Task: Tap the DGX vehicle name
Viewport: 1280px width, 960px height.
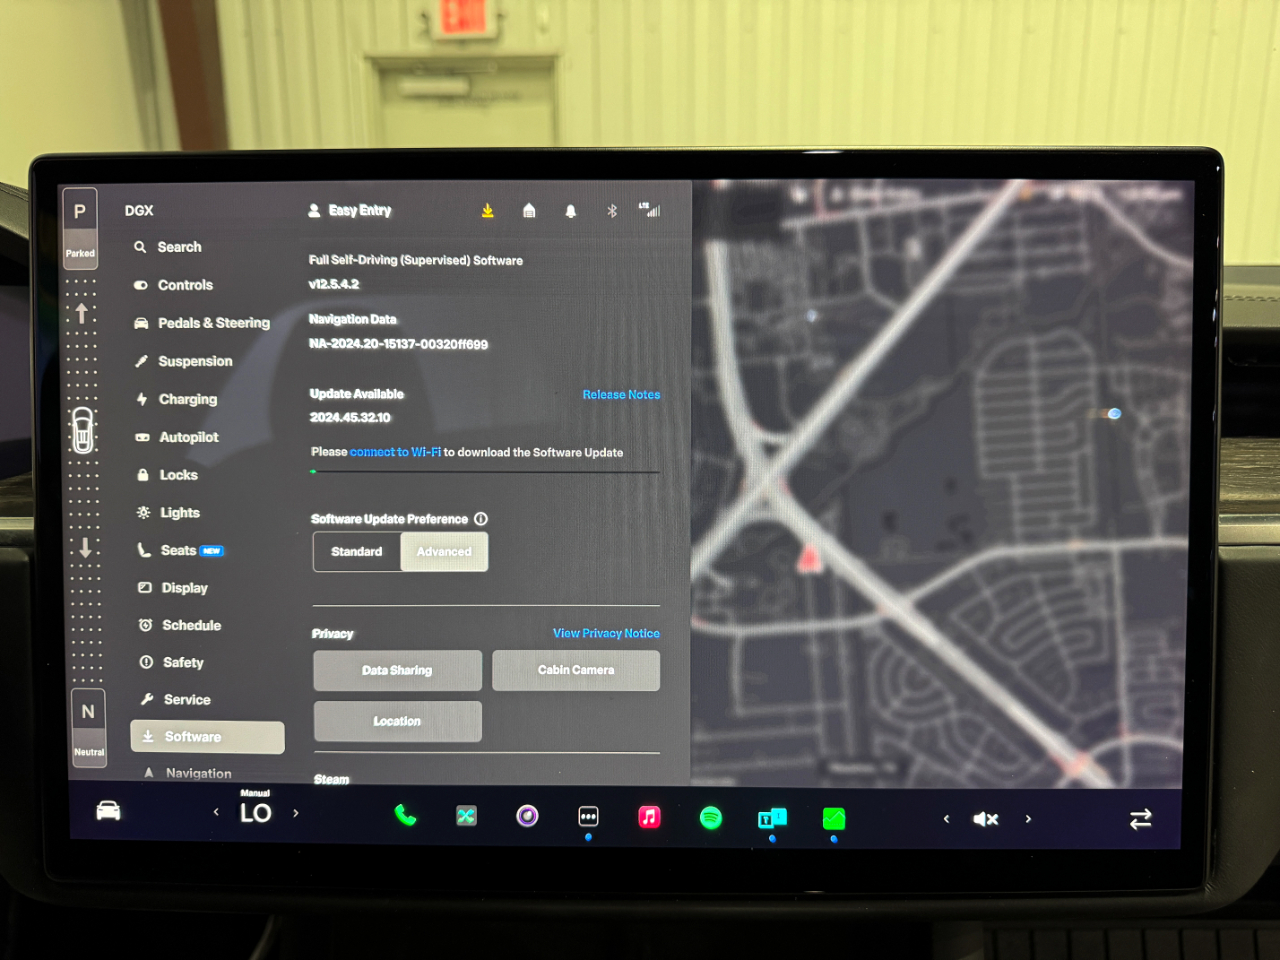Action: [139, 211]
